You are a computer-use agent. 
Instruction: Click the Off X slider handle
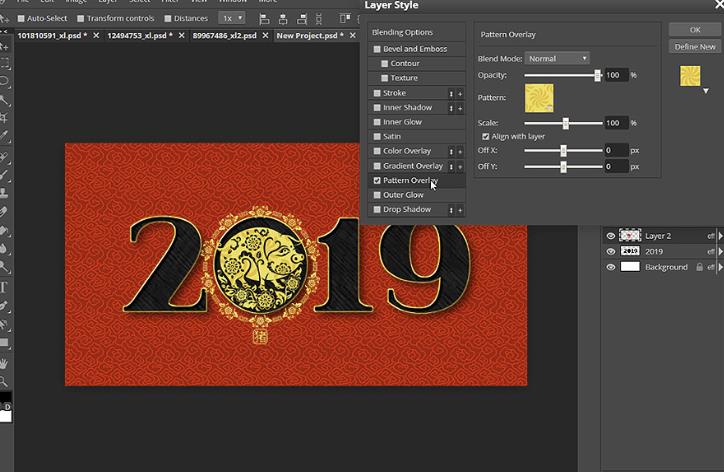(563, 151)
